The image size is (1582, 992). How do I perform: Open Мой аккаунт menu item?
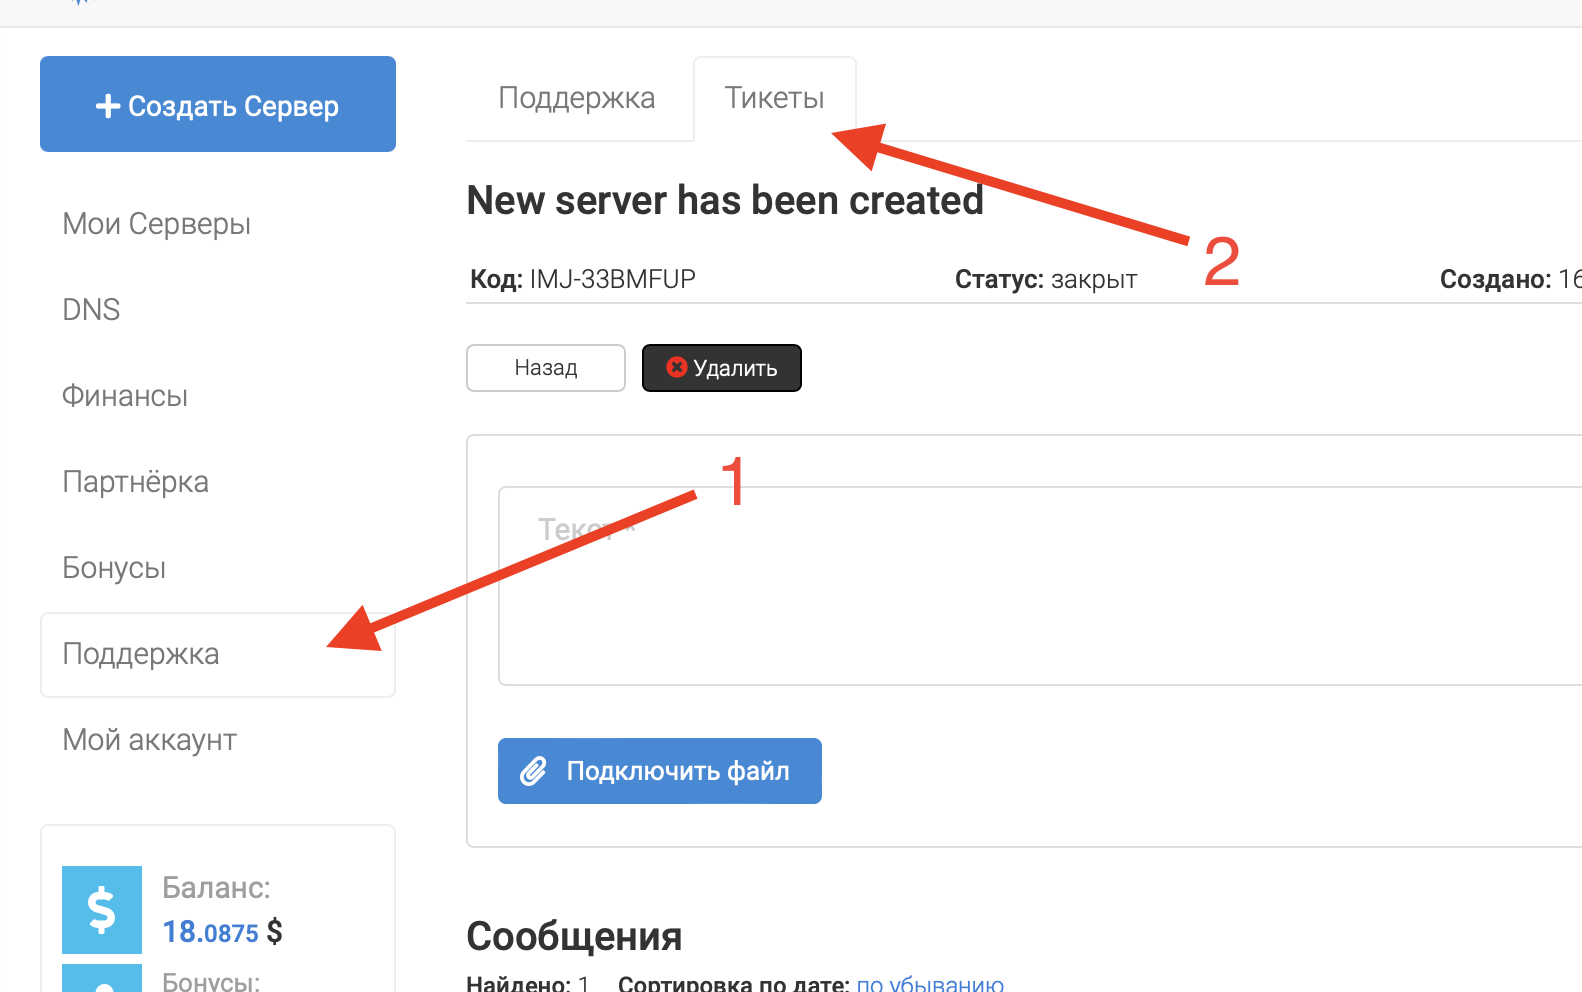[x=149, y=740]
